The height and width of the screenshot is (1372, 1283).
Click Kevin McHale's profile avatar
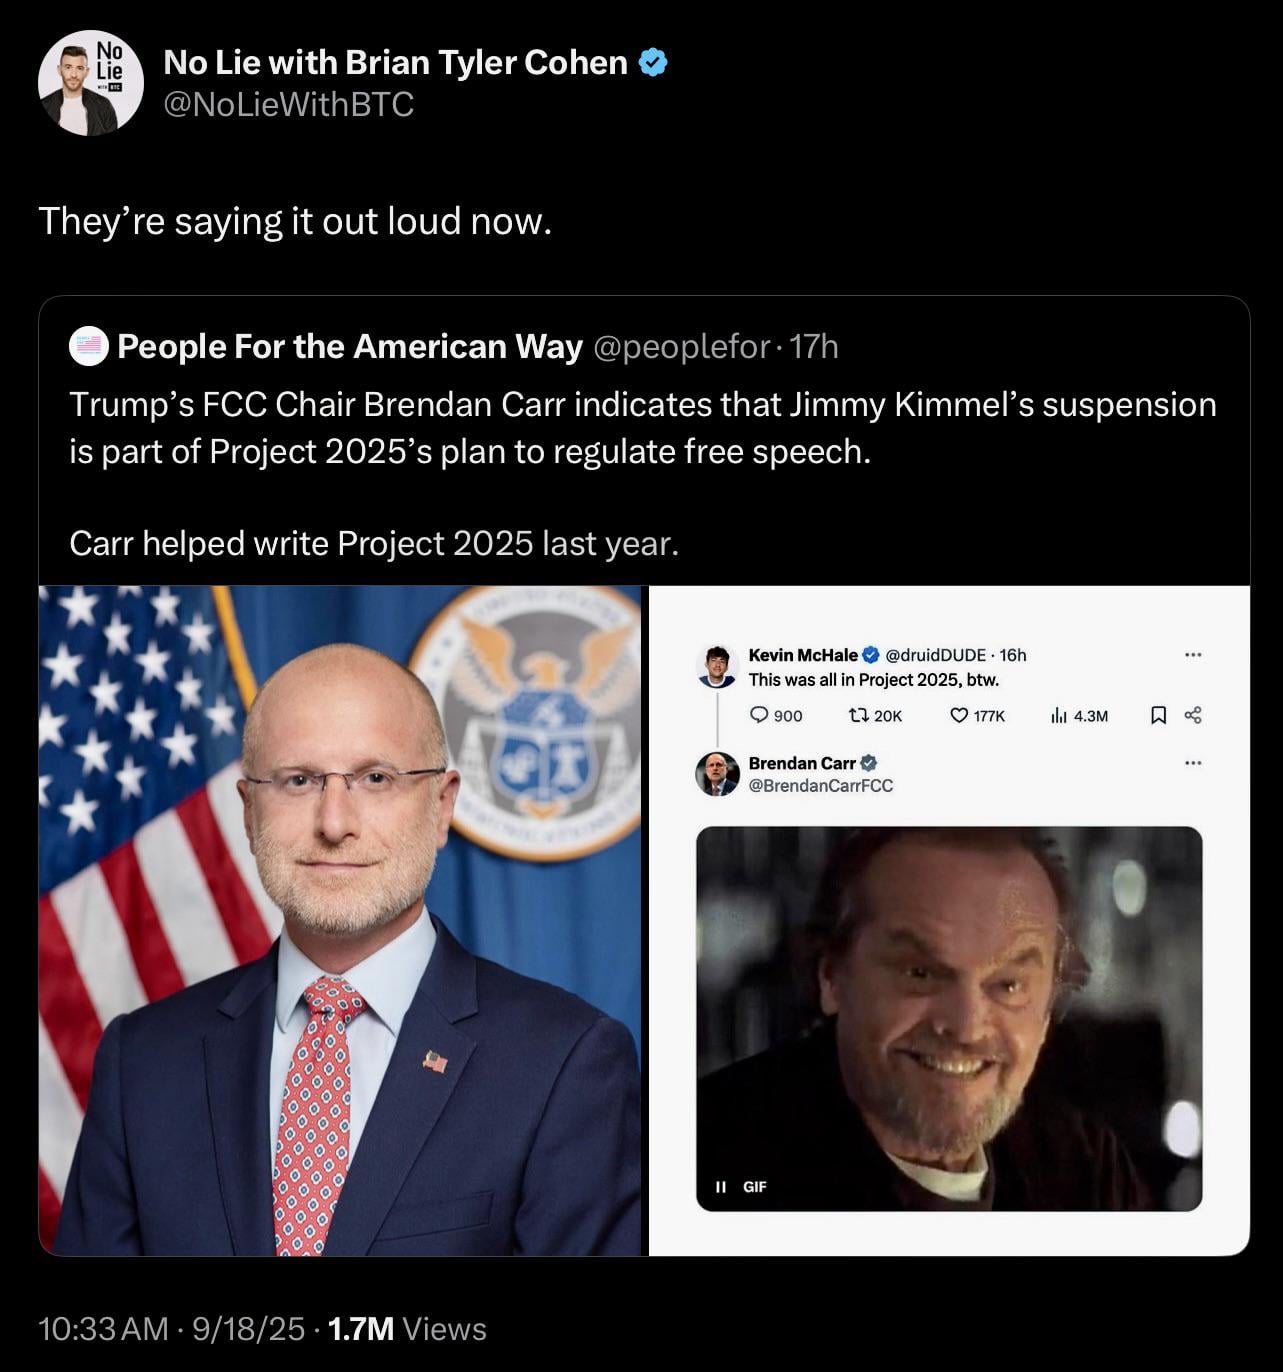(717, 666)
